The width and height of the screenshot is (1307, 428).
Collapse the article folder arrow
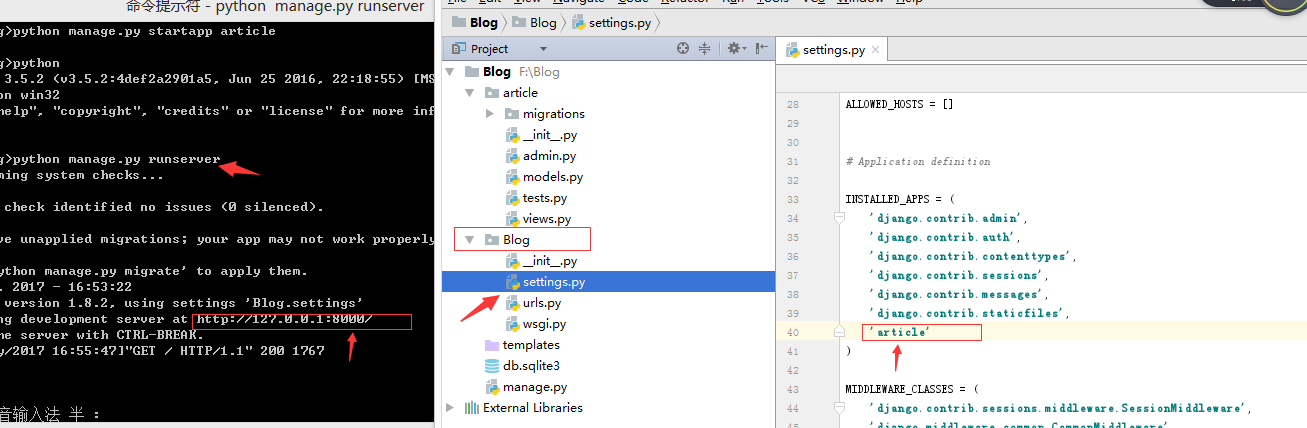coord(470,93)
